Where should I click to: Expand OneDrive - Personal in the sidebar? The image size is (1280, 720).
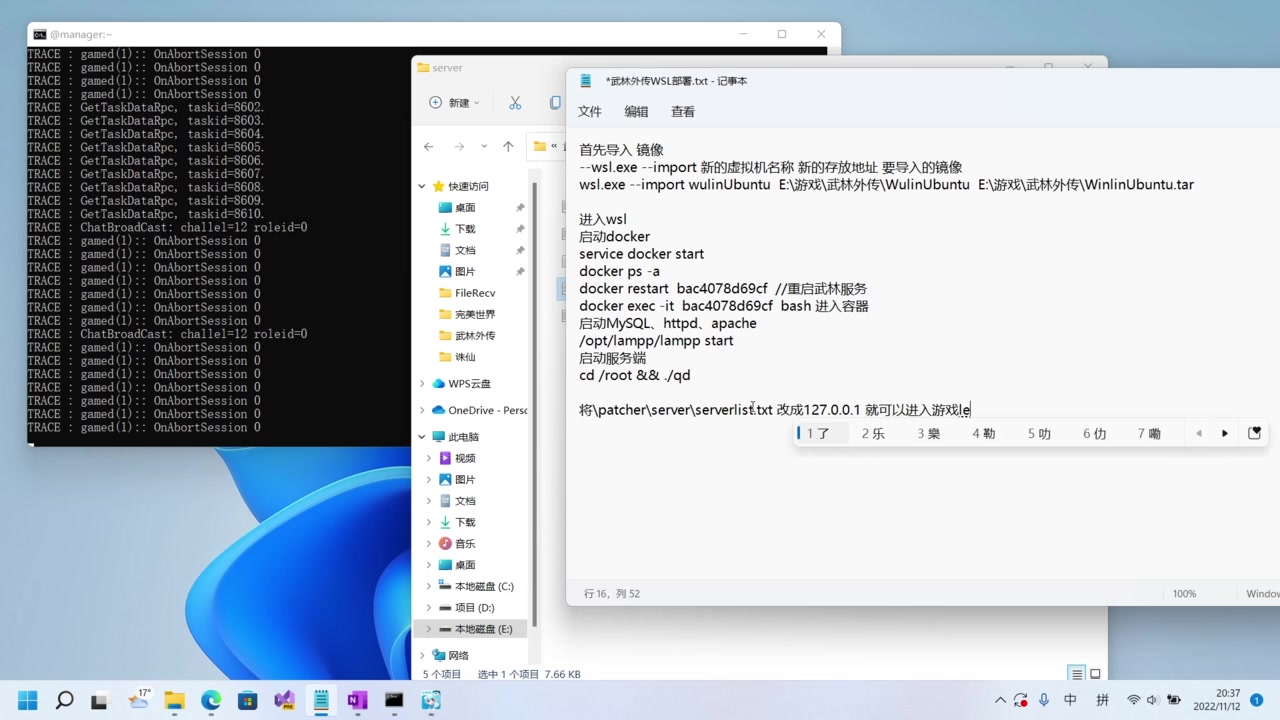point(422,410)
